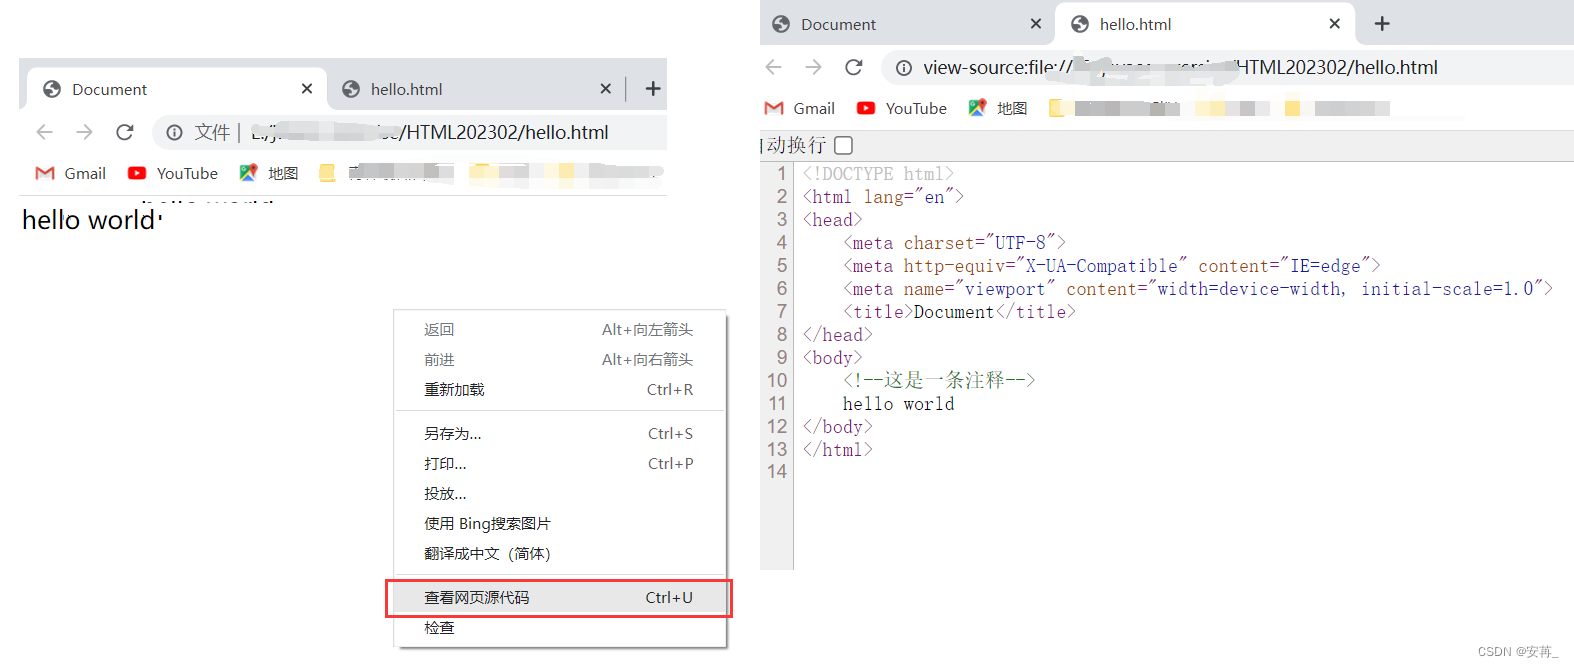
Task: Click source line meta charset UTF-8
Action: coord(954,243)
